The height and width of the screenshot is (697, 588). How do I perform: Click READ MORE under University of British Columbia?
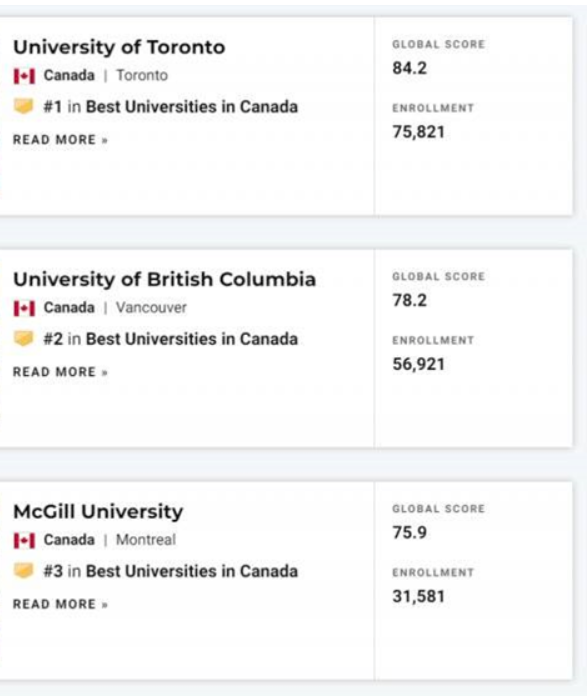coord(60,372)
